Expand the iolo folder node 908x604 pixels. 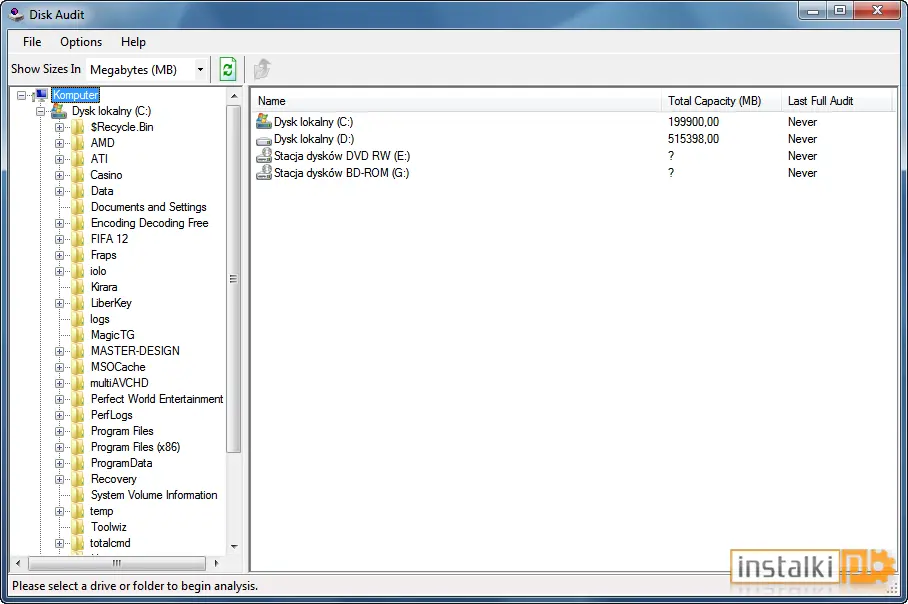(x=59, y=271)
